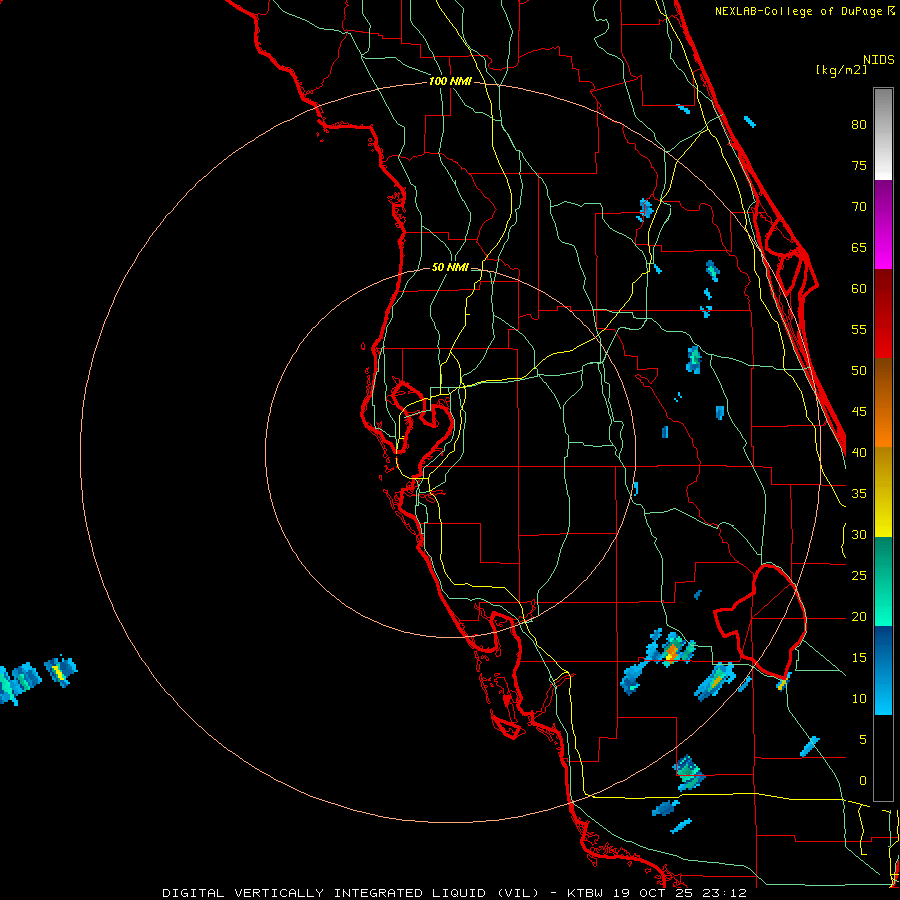900x900 pixels.
Task: Click the 15 value on the VIL scale
Action: click(x=859, y=658)
